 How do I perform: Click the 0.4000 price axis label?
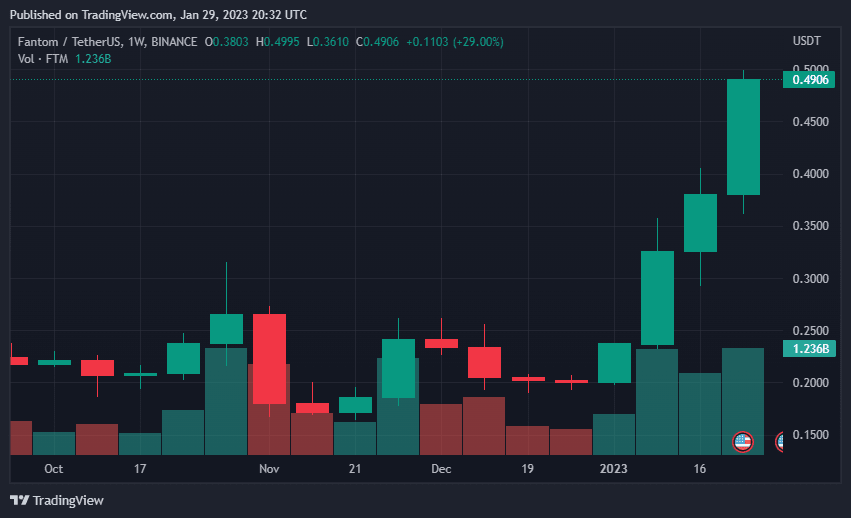pos(810,174)
